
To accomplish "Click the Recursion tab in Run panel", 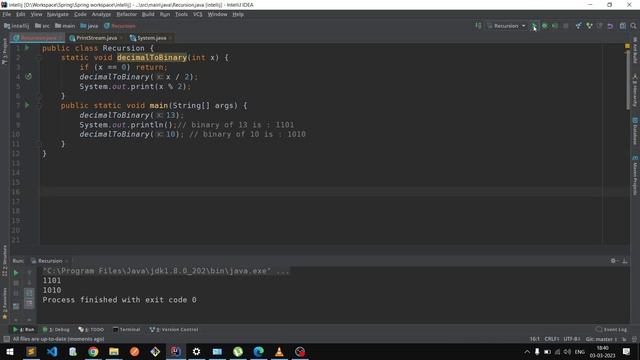I will pyautogui.click(x=49, y=261).
